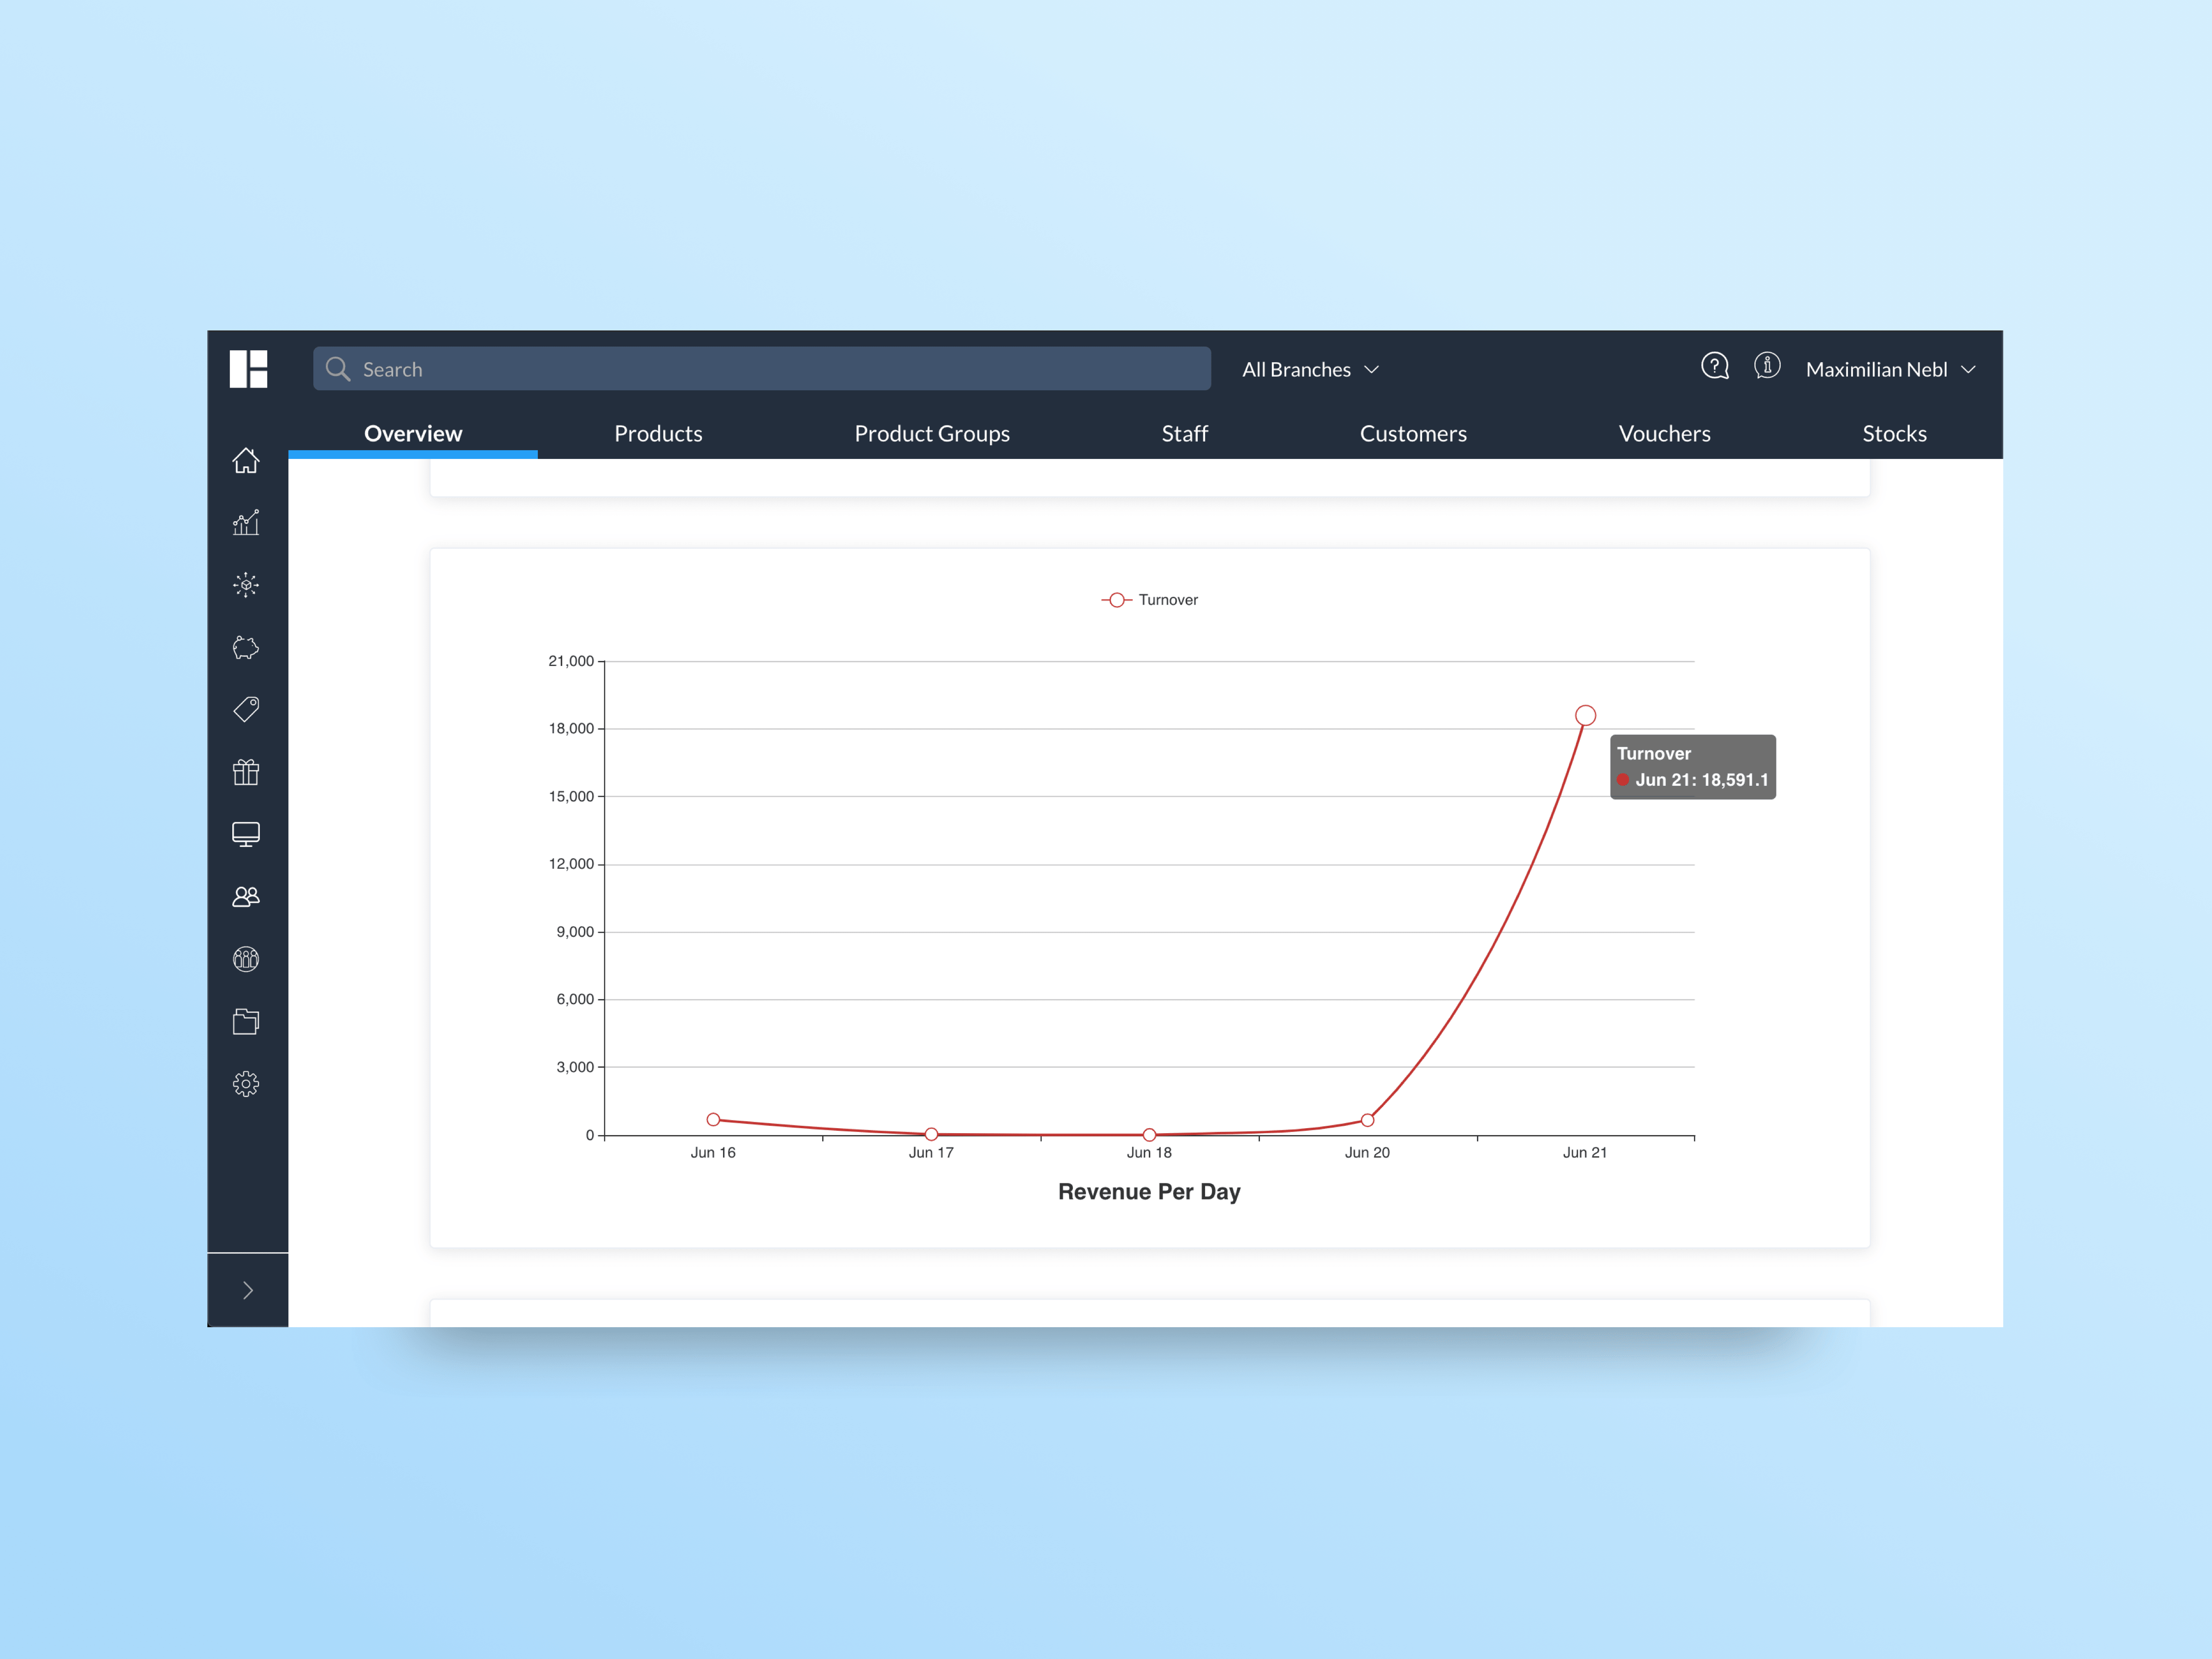This screenshot has width=2212, height=1659.
Task: Switch to the Products tab
Action: pos(658,434)
